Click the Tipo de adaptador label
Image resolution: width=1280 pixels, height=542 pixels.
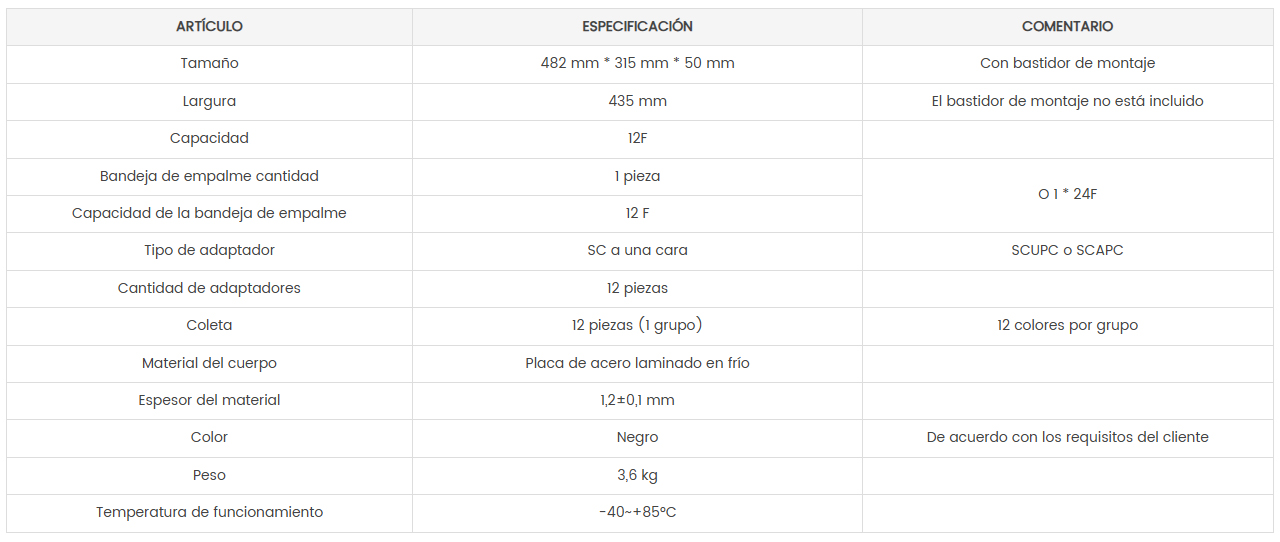click(209, 250)
